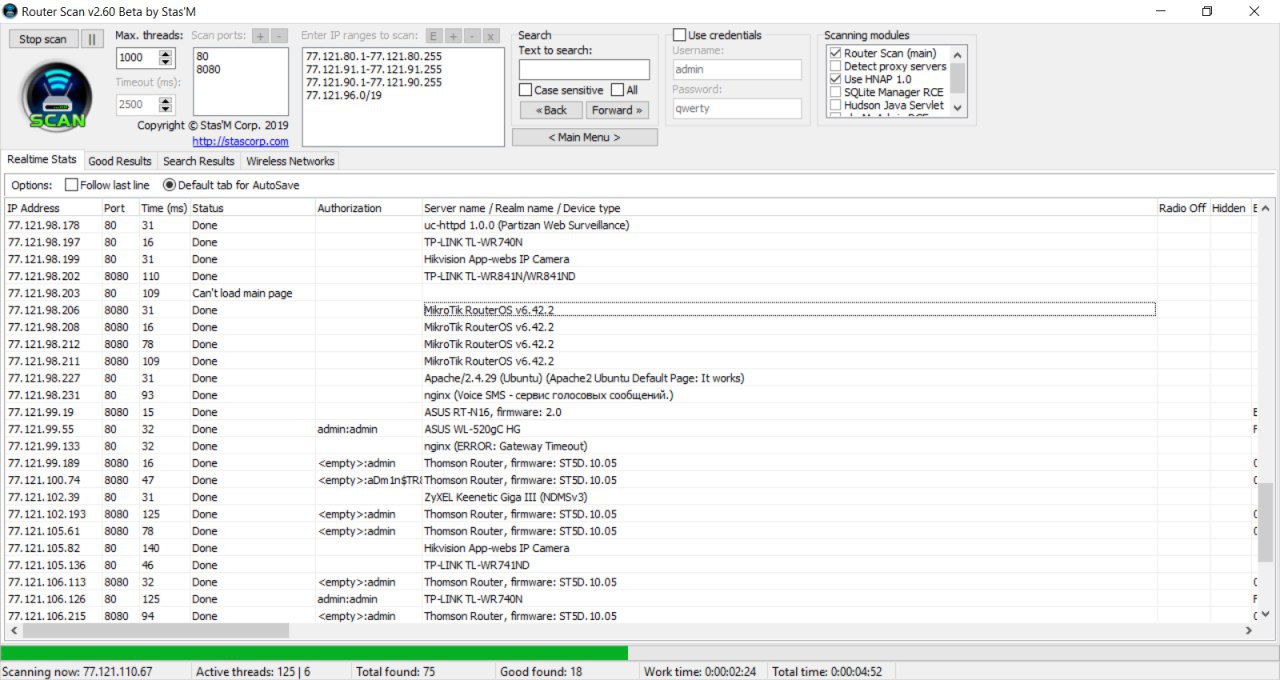Enable Detect proxy servers module
This screenshot has width=1280, height=680.
tap(835, 66)
